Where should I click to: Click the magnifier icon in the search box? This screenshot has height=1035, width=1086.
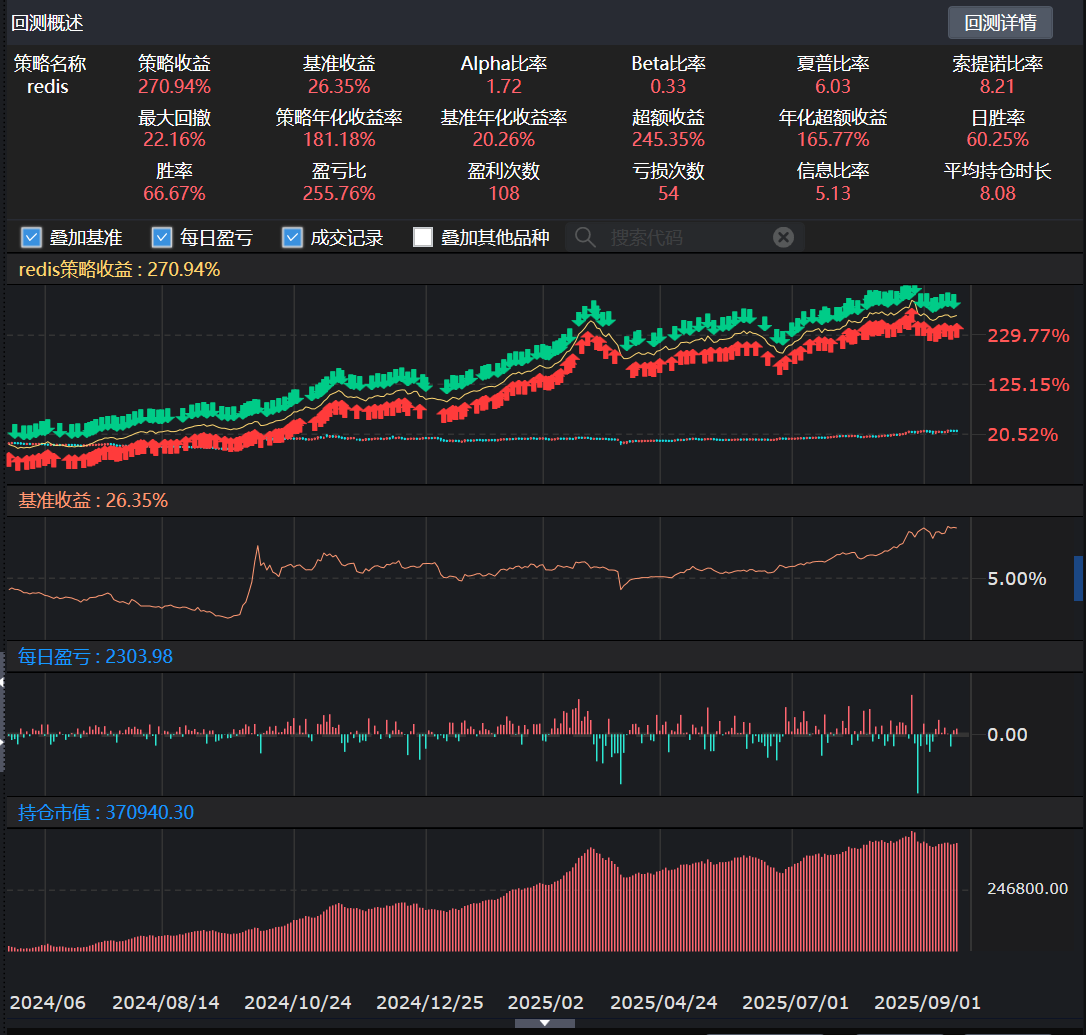click(586, 237)
